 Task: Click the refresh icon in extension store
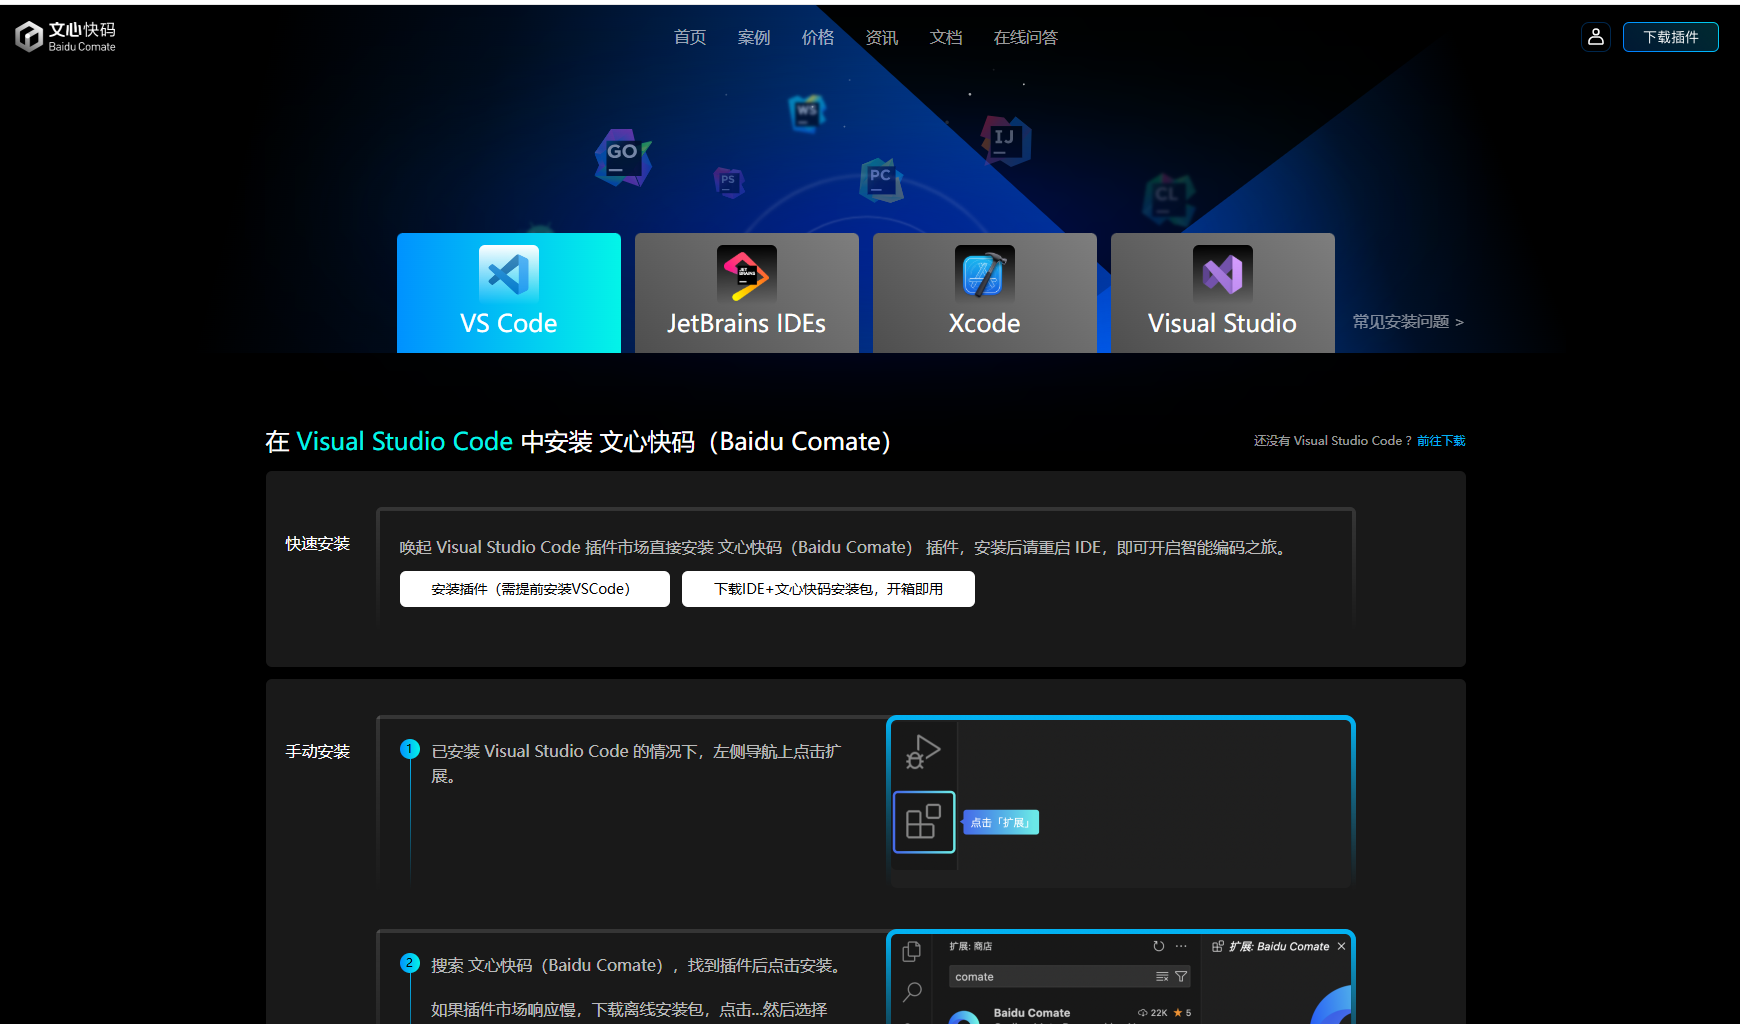coord(1159,946)
